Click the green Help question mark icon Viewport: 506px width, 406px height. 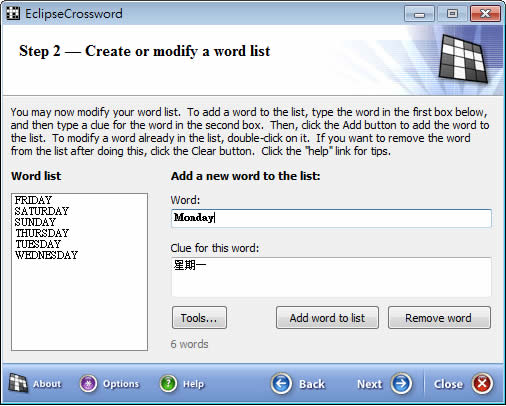(x=168, y=384)
